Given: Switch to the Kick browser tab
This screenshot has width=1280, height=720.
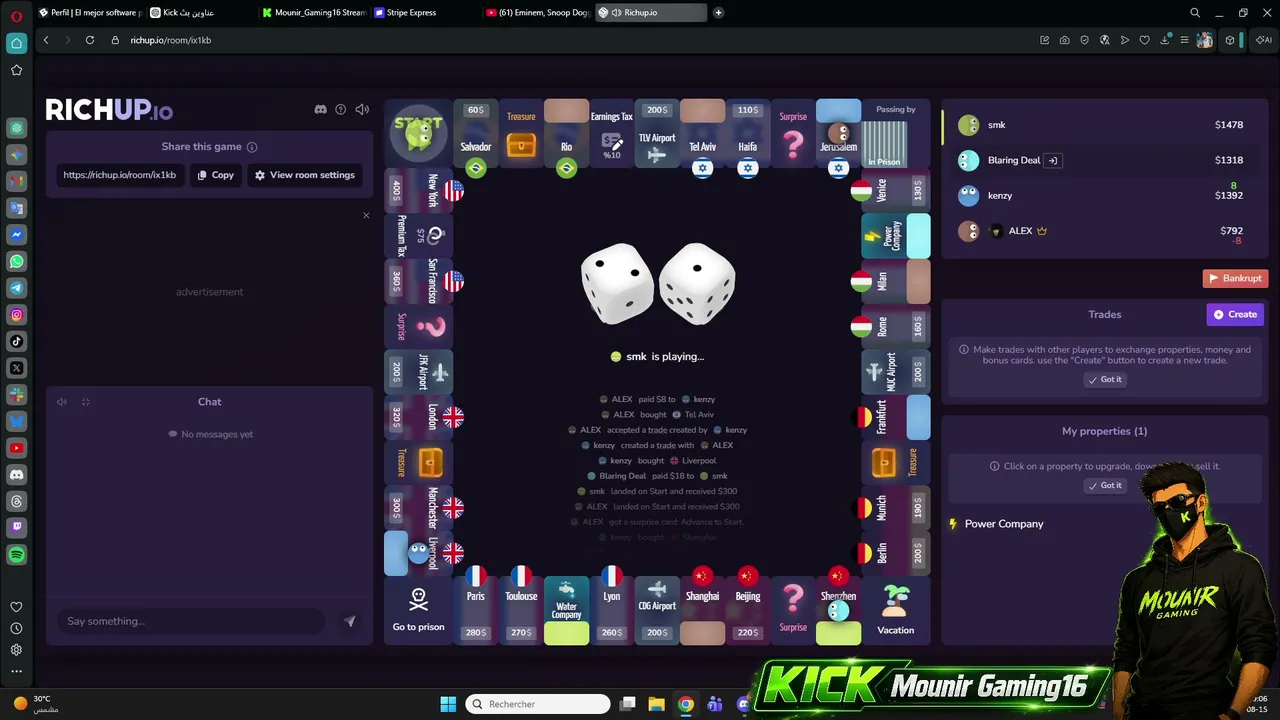Looking at the screenshot, I should click(200, 13).
